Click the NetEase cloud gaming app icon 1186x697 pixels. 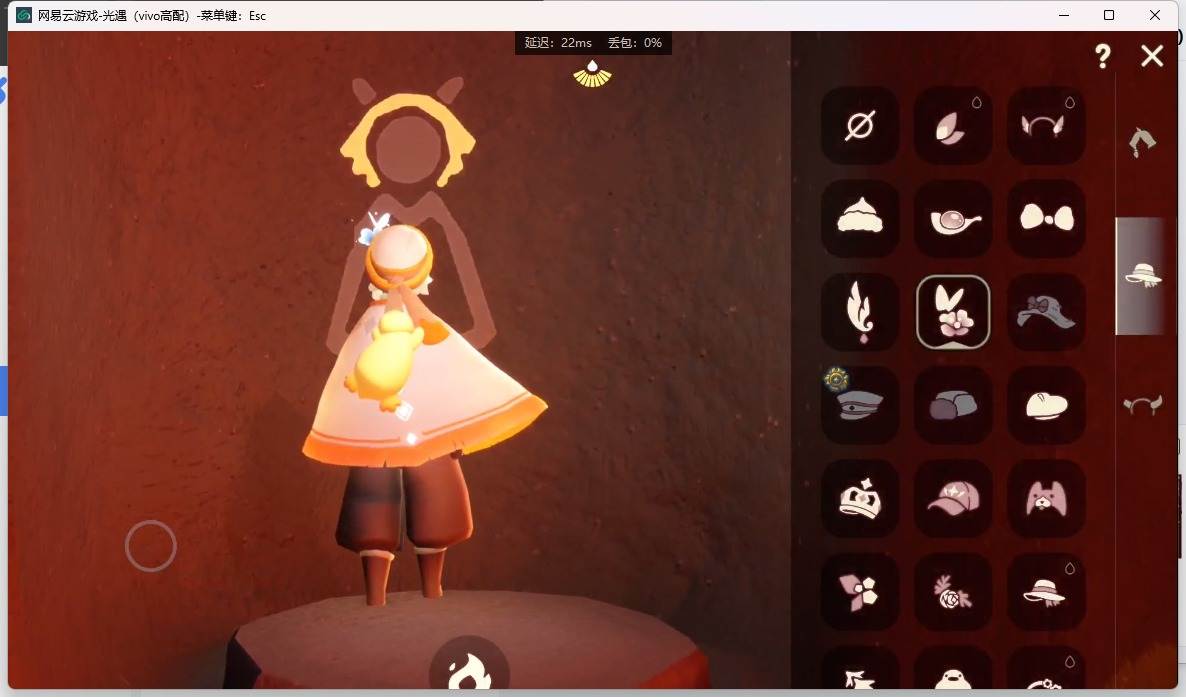click(24, 15)
